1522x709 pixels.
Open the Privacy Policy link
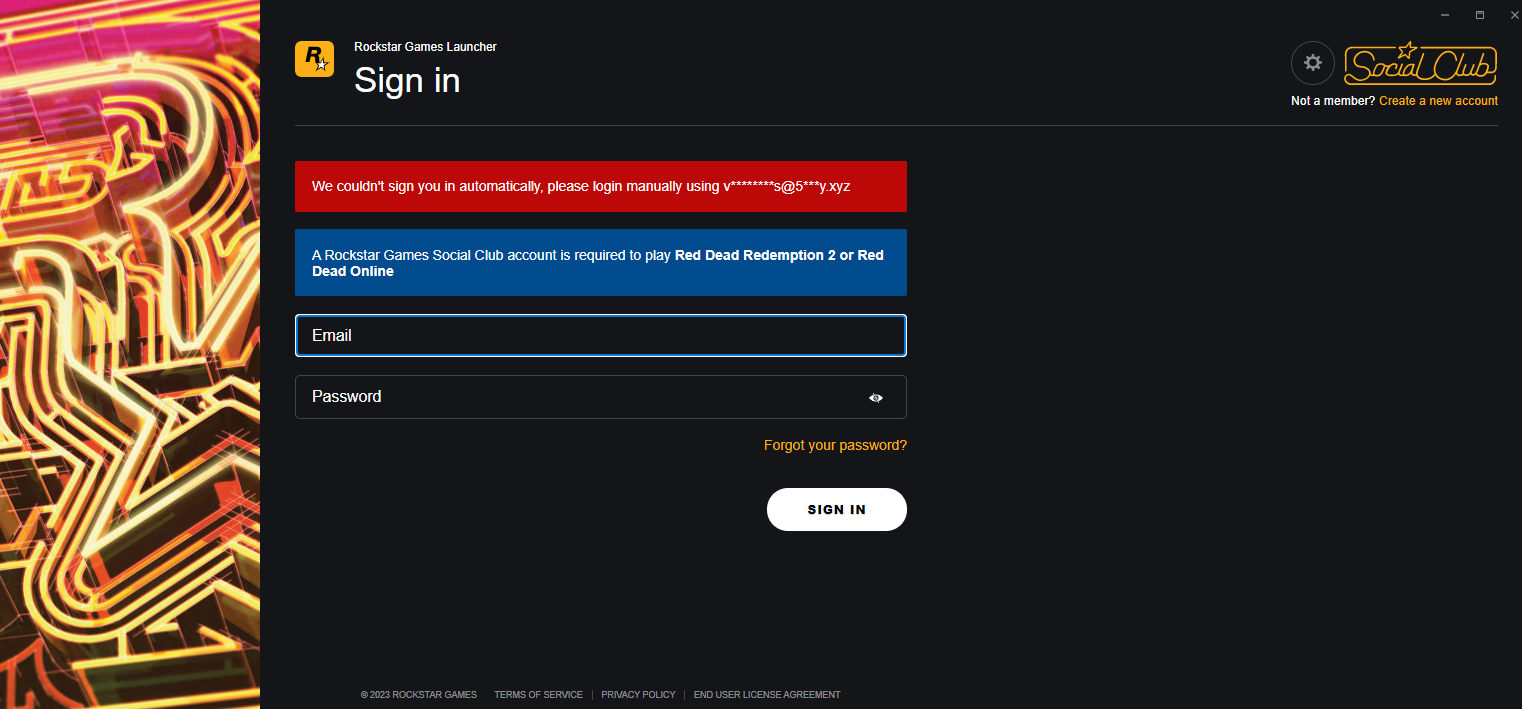point(638,695)
